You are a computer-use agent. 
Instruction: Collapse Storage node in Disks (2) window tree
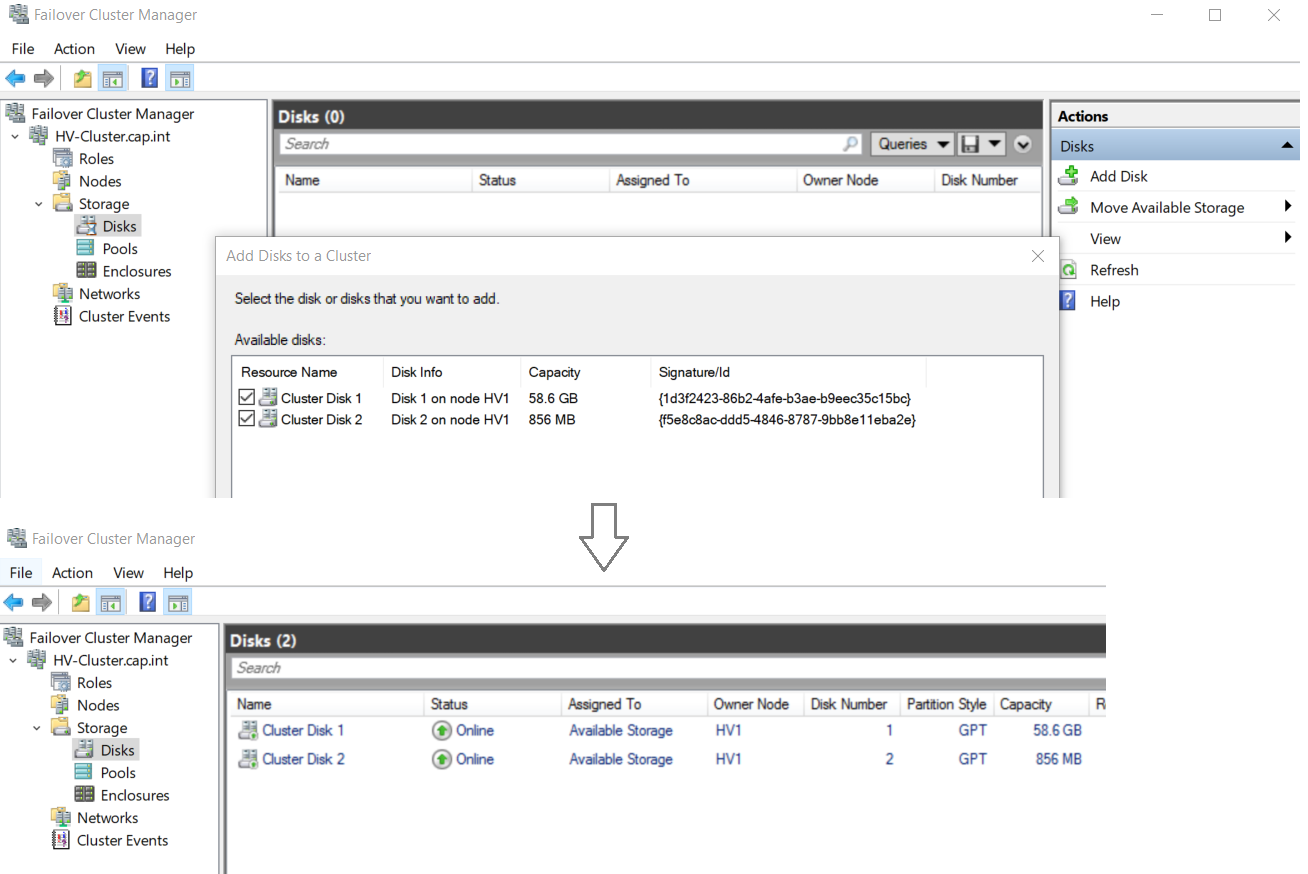[37, 728]
